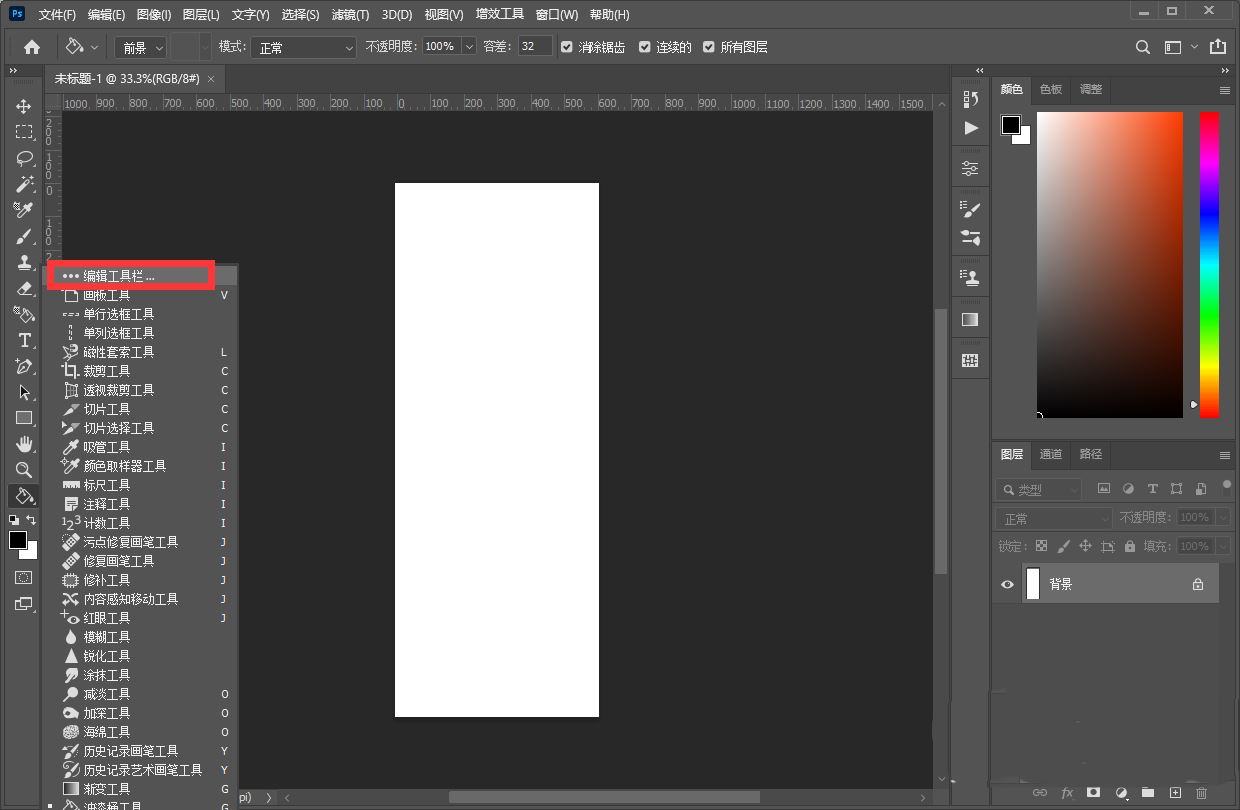
Task: Toggle lock position
Action: [1085, 546]
